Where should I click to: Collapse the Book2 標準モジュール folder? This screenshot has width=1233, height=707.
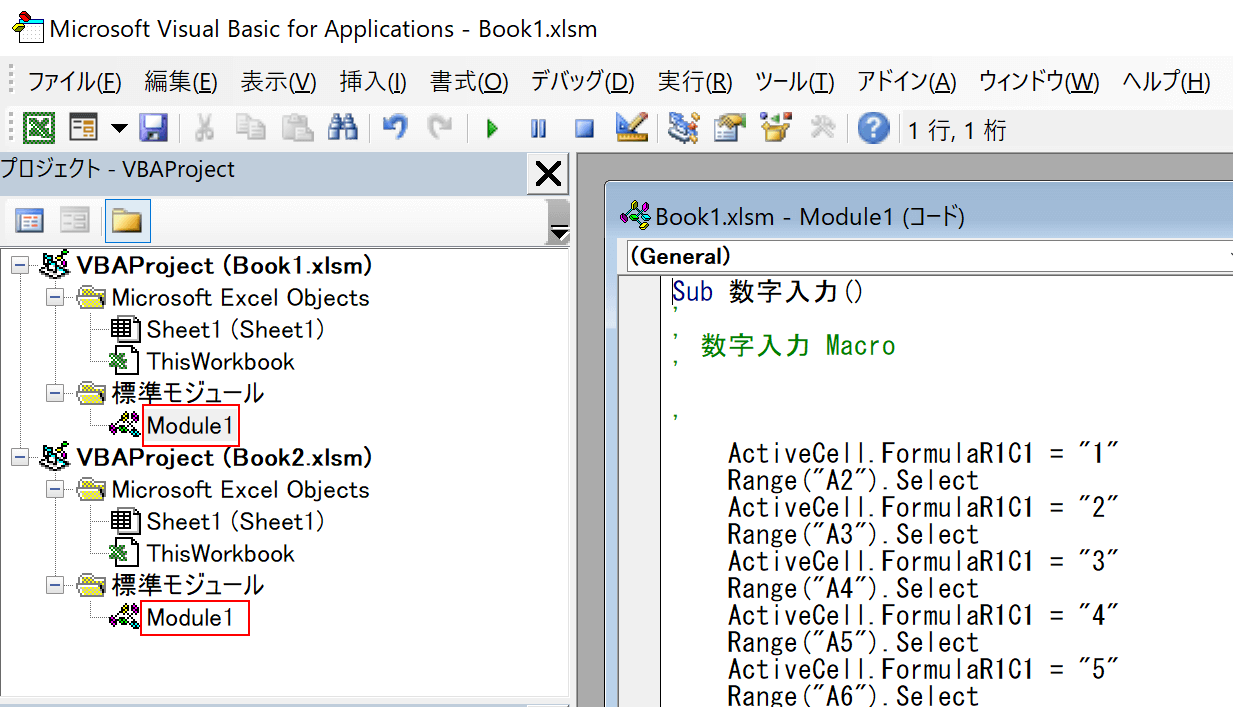(55, 586)
